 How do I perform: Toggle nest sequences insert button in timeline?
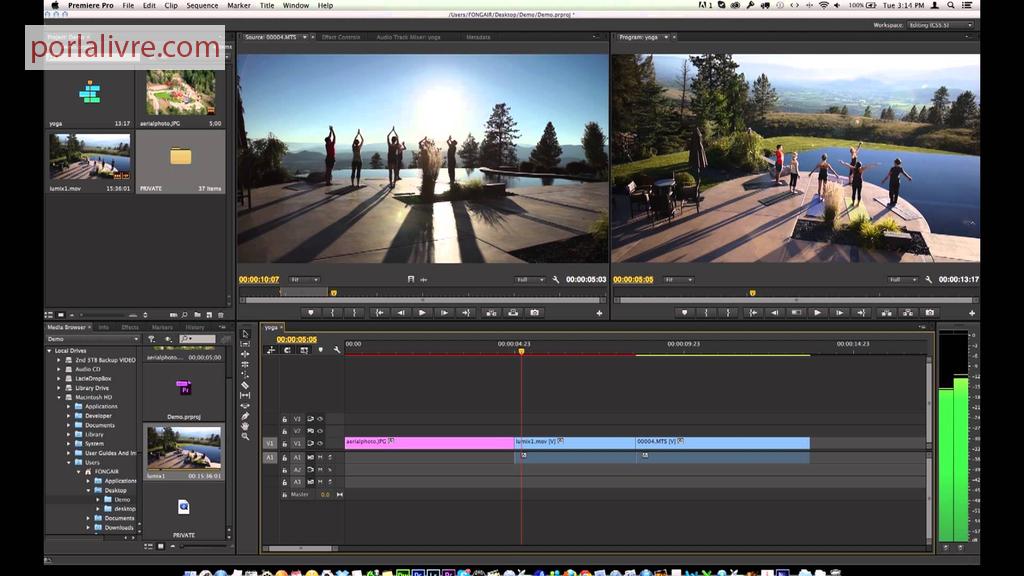pos(271,351)
